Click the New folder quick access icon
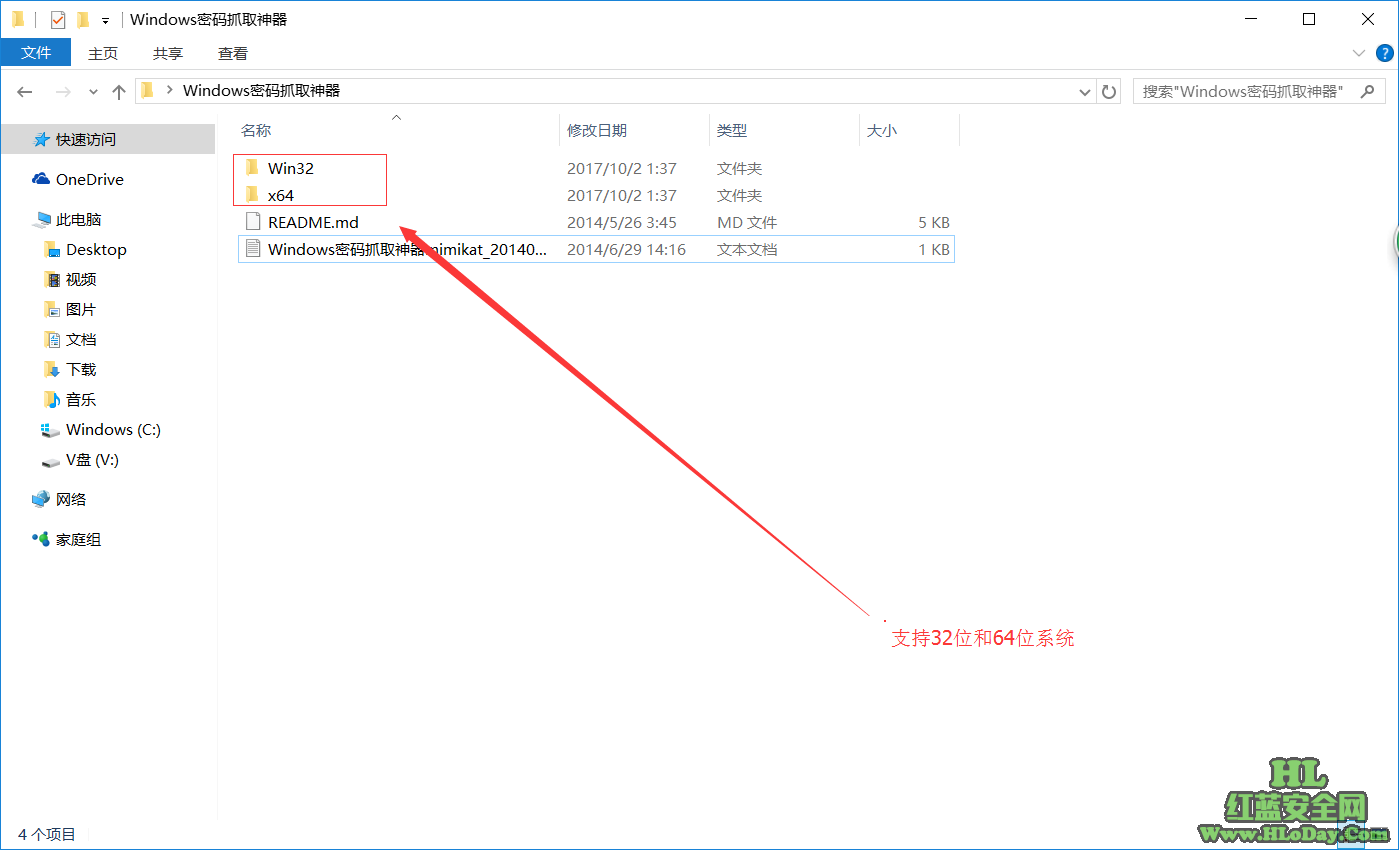This screenshot has height=850, width=1399. tap(83, 19)
